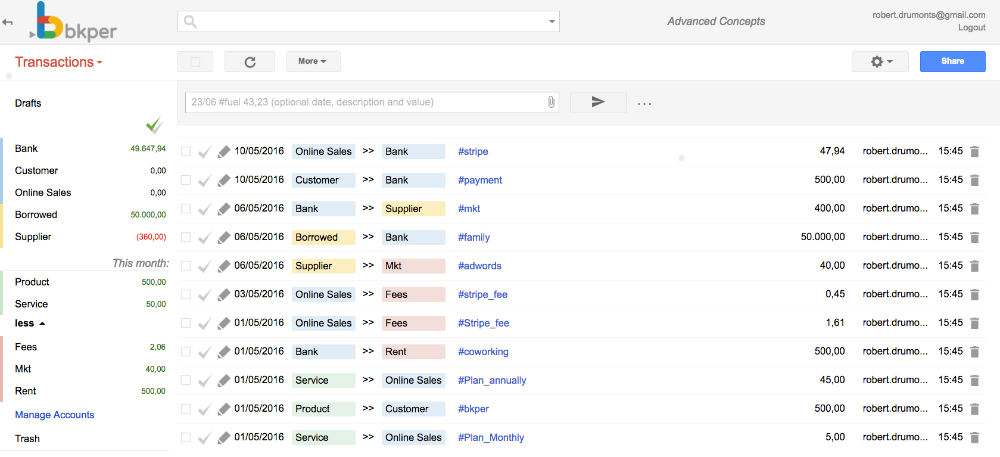Edit the #stripe transaction with the pencil icon
The width and height of the screenshot is (1000, 457).
pyautogui.click(x=223, y=152)
